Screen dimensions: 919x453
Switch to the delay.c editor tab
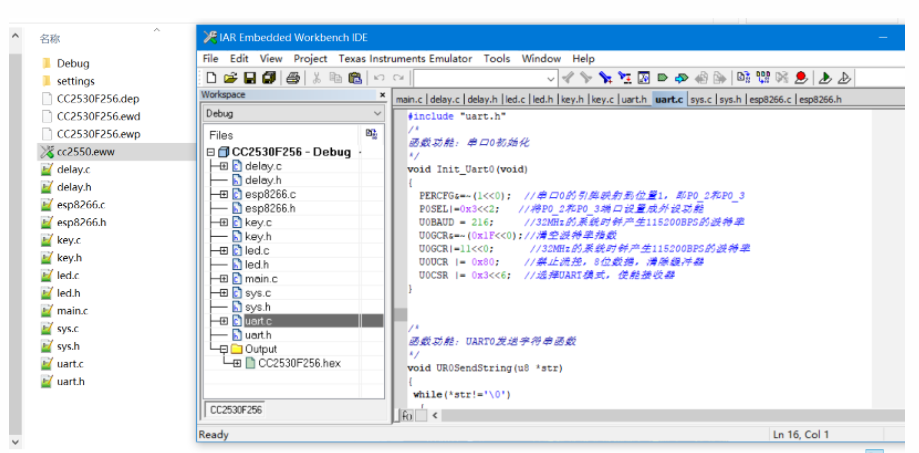click(x=445, y=100)
